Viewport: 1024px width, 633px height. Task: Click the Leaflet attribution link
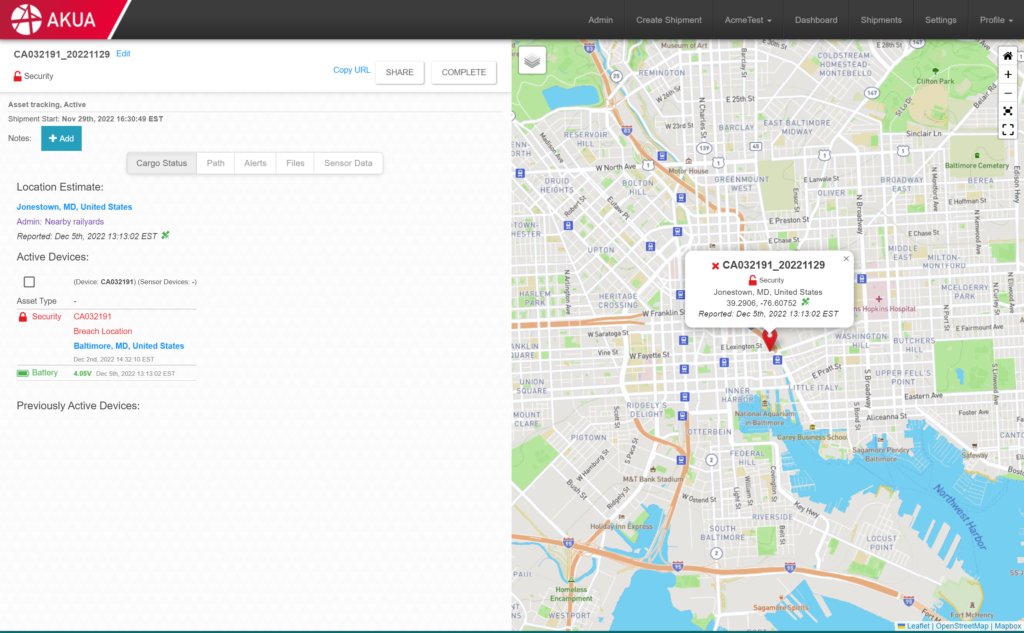(x=918, y=626)
